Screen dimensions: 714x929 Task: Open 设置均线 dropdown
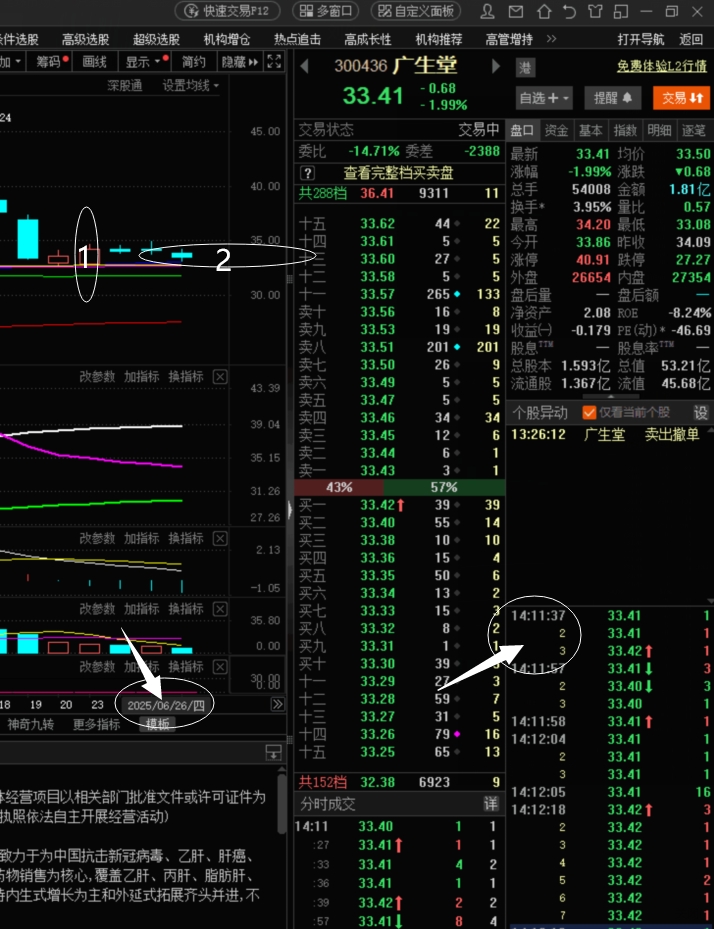tap(191, 85)
